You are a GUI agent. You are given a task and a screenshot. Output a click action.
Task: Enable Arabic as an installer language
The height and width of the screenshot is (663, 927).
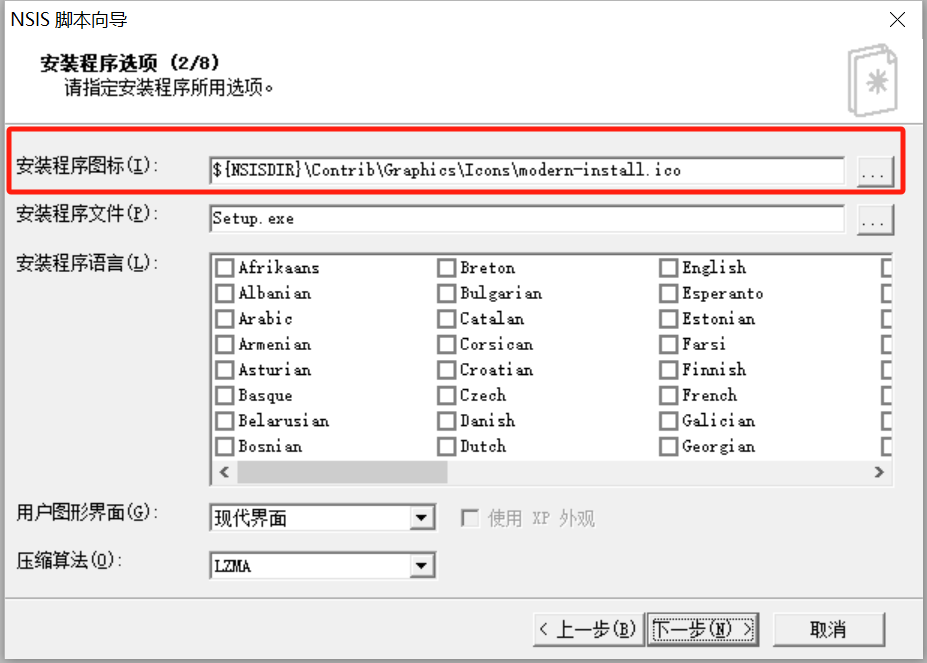tap(224, 318)
